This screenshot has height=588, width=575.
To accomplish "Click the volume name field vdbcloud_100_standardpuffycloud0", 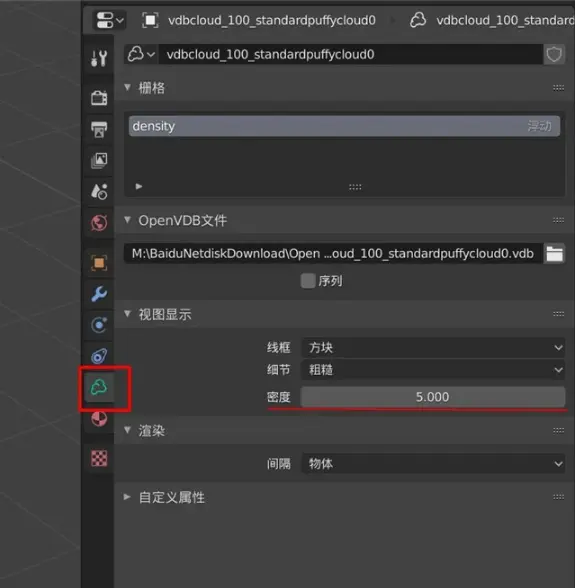I will click(x=351, y=54).
